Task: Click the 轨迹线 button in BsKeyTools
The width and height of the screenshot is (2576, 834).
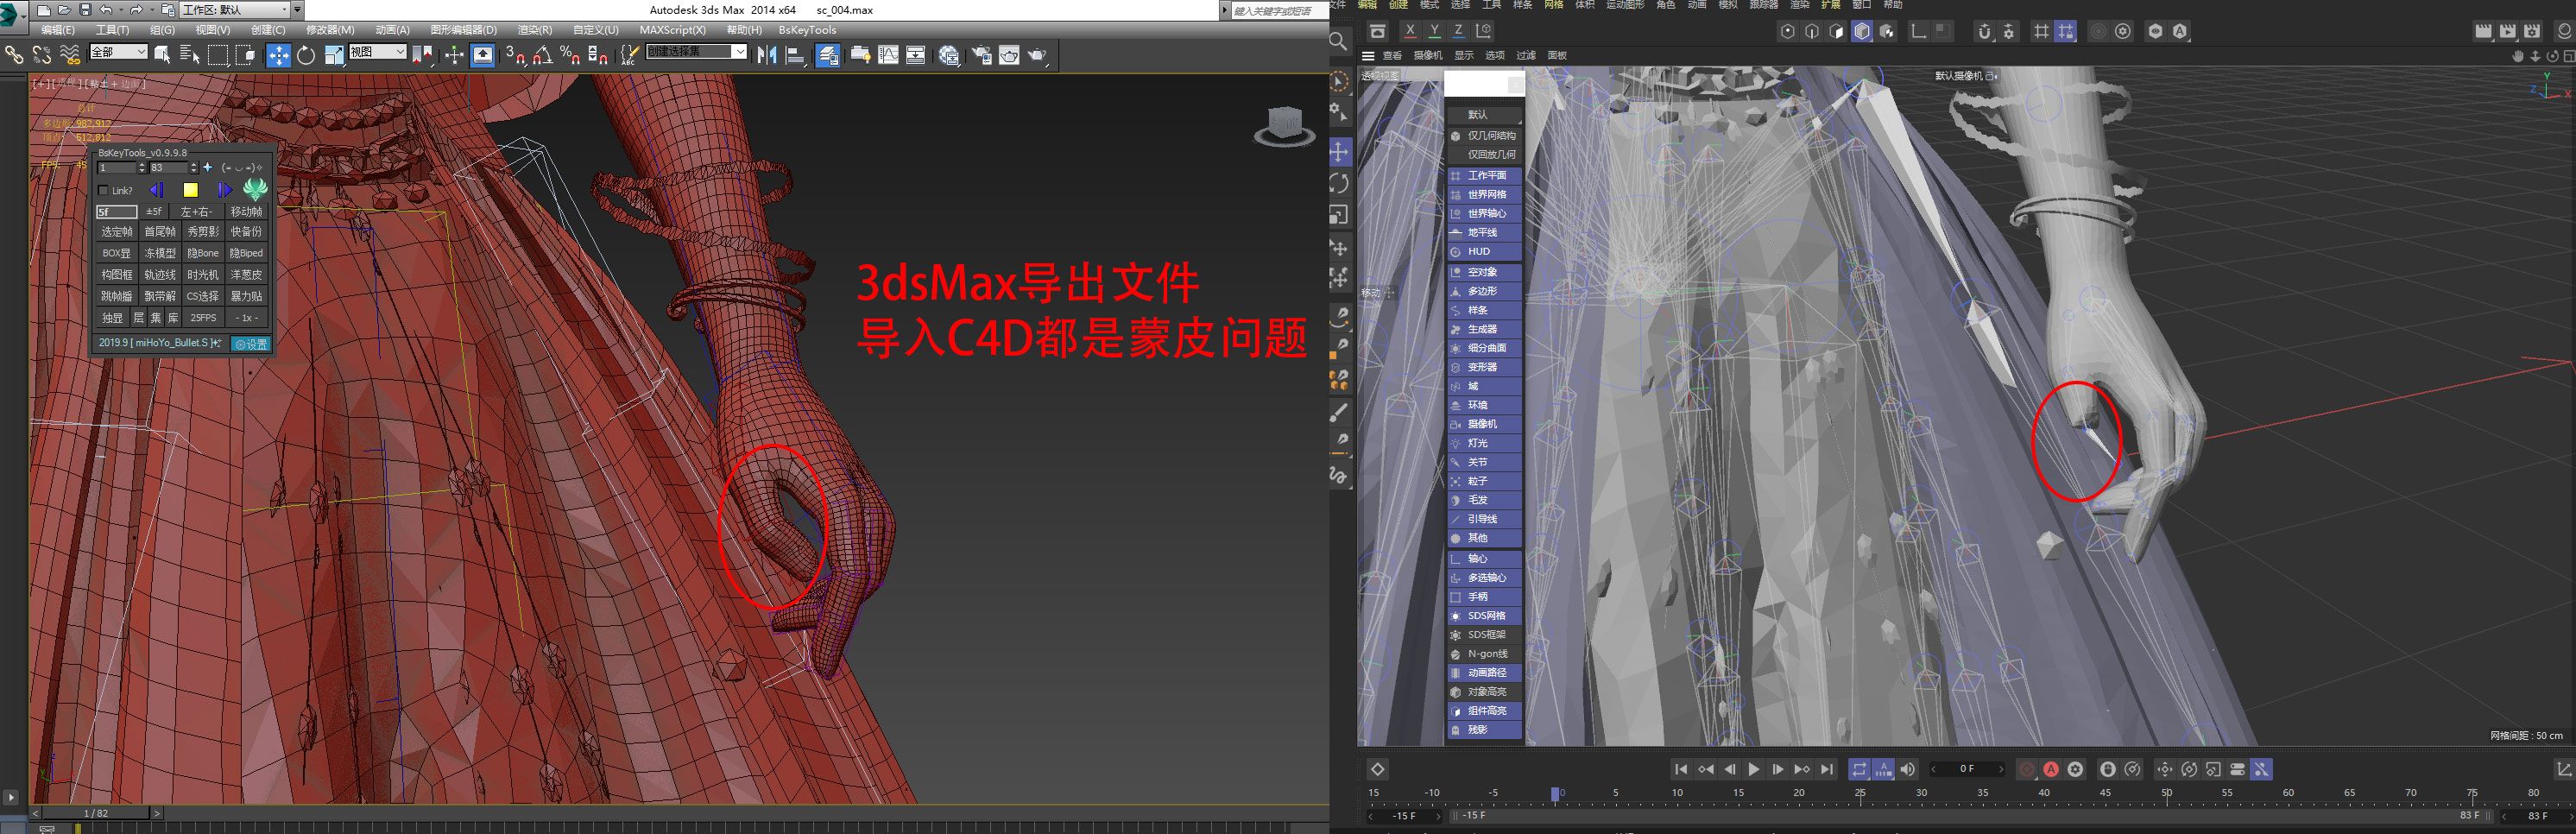Action: (x=160, y=274)
